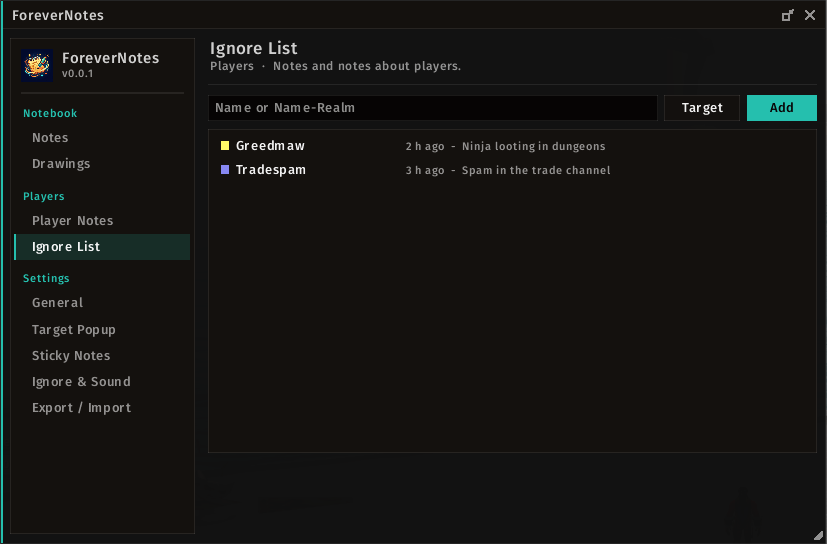
Task: Go to Player Notes
Action: (73, 221)
